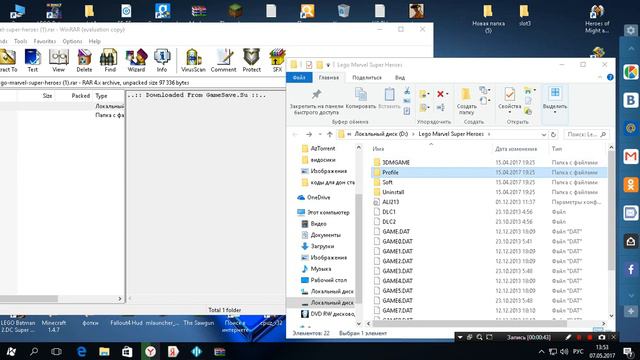Click Lego Marvel Super Heroes in address bar
The width and height of the screenshot is (640, 360).
coord(451,134)
